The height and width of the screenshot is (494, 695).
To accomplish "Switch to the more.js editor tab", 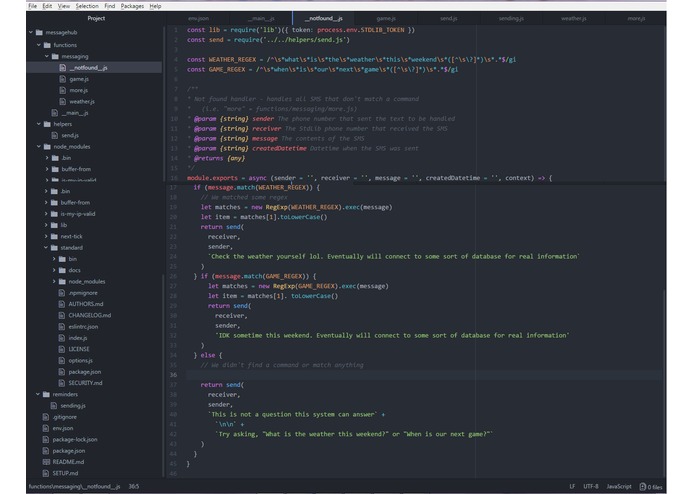I will (636, 19).
